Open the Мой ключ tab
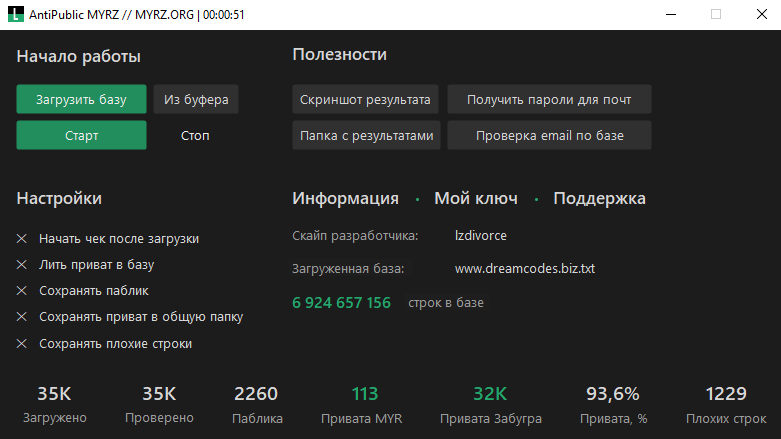The image size is (781, 439). coord(476,198)
